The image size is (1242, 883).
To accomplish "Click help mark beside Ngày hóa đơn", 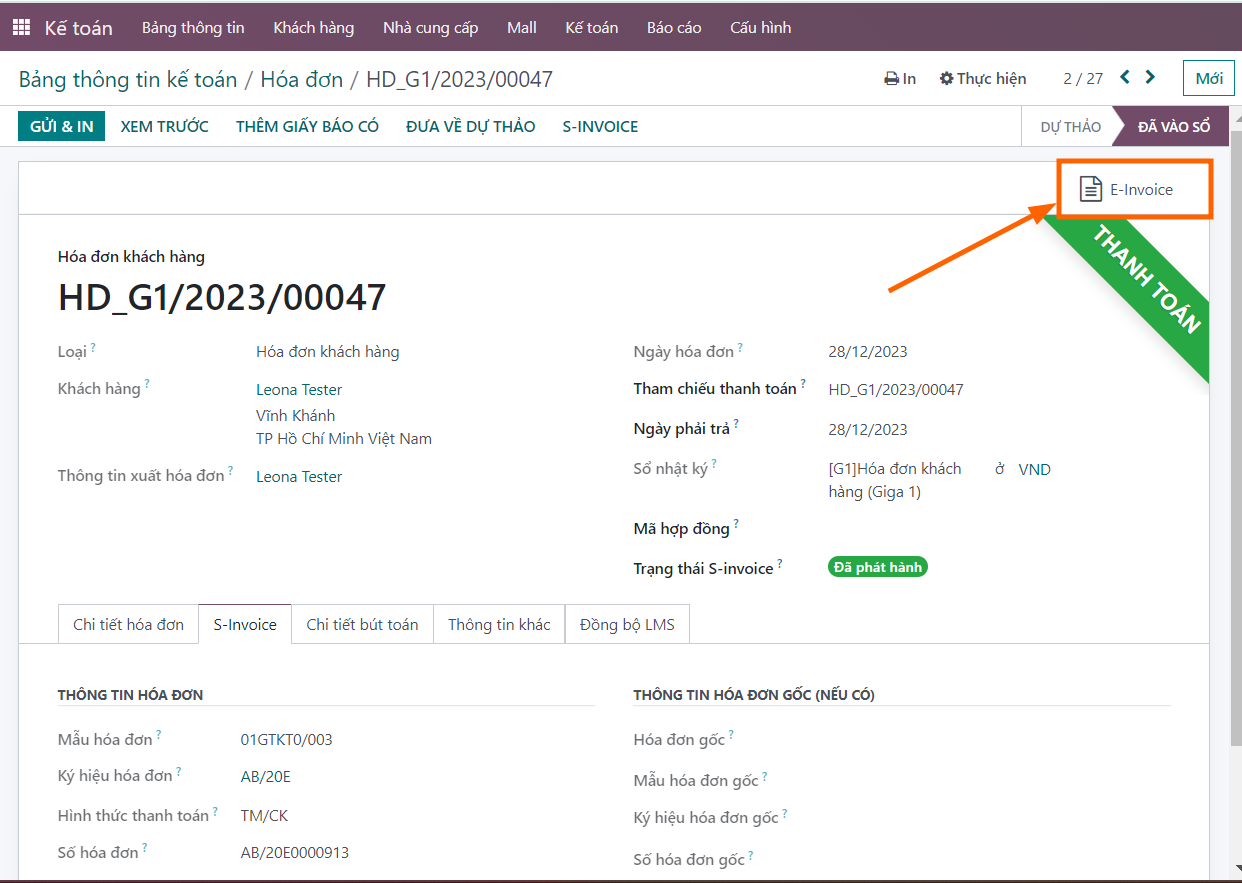I will pos(741,347).
